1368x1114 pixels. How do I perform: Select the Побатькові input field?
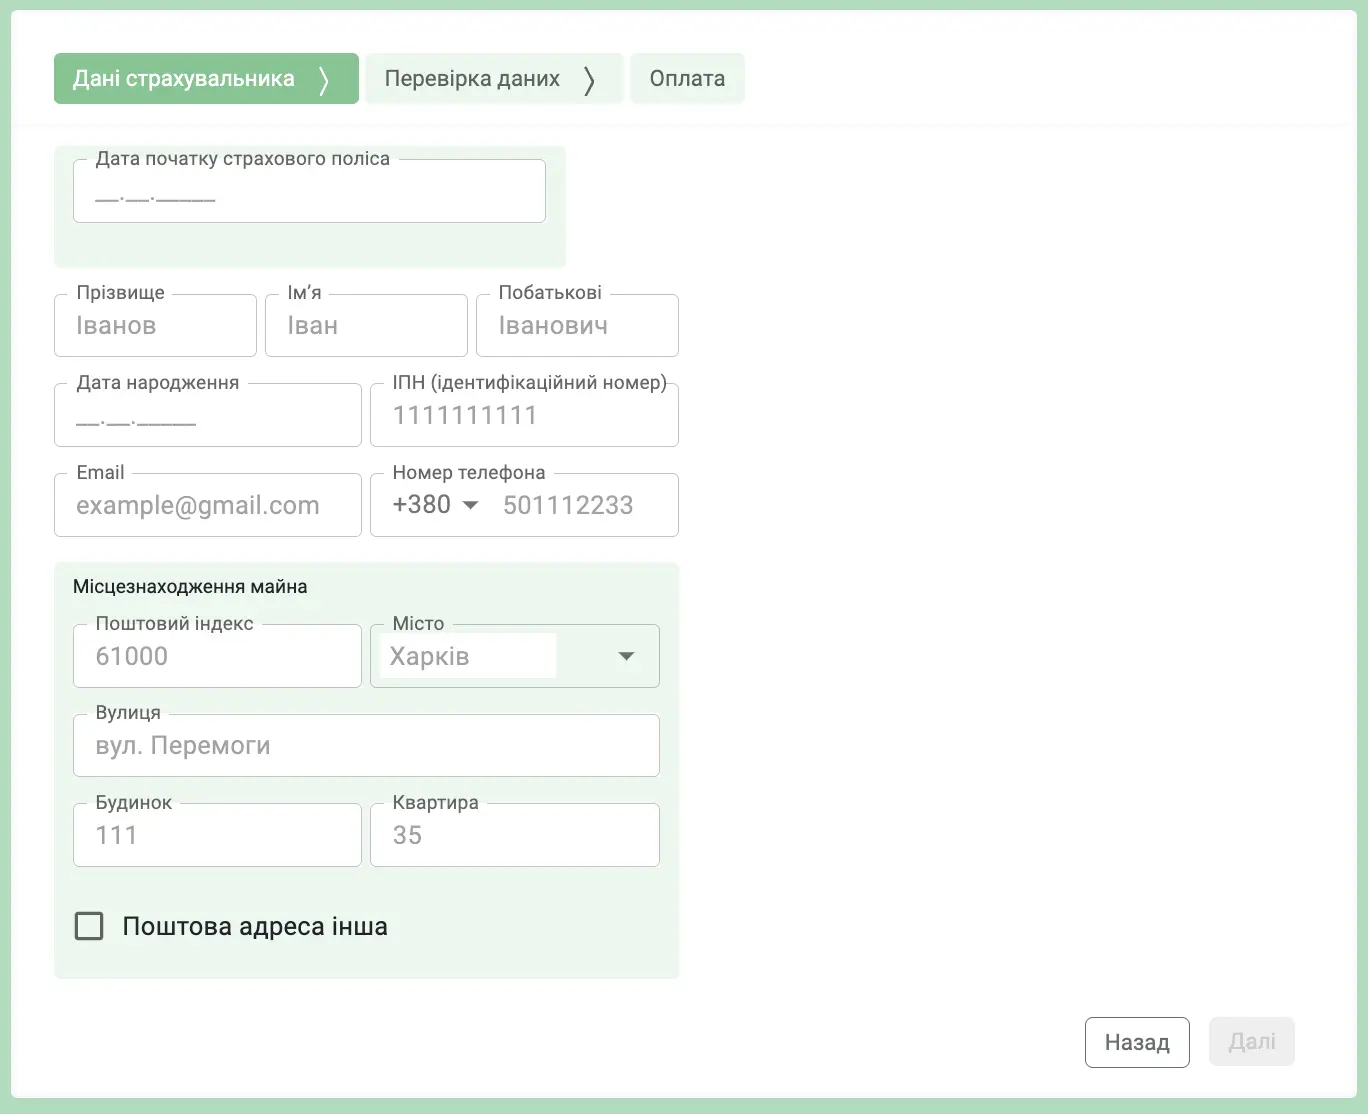point(577,326)
